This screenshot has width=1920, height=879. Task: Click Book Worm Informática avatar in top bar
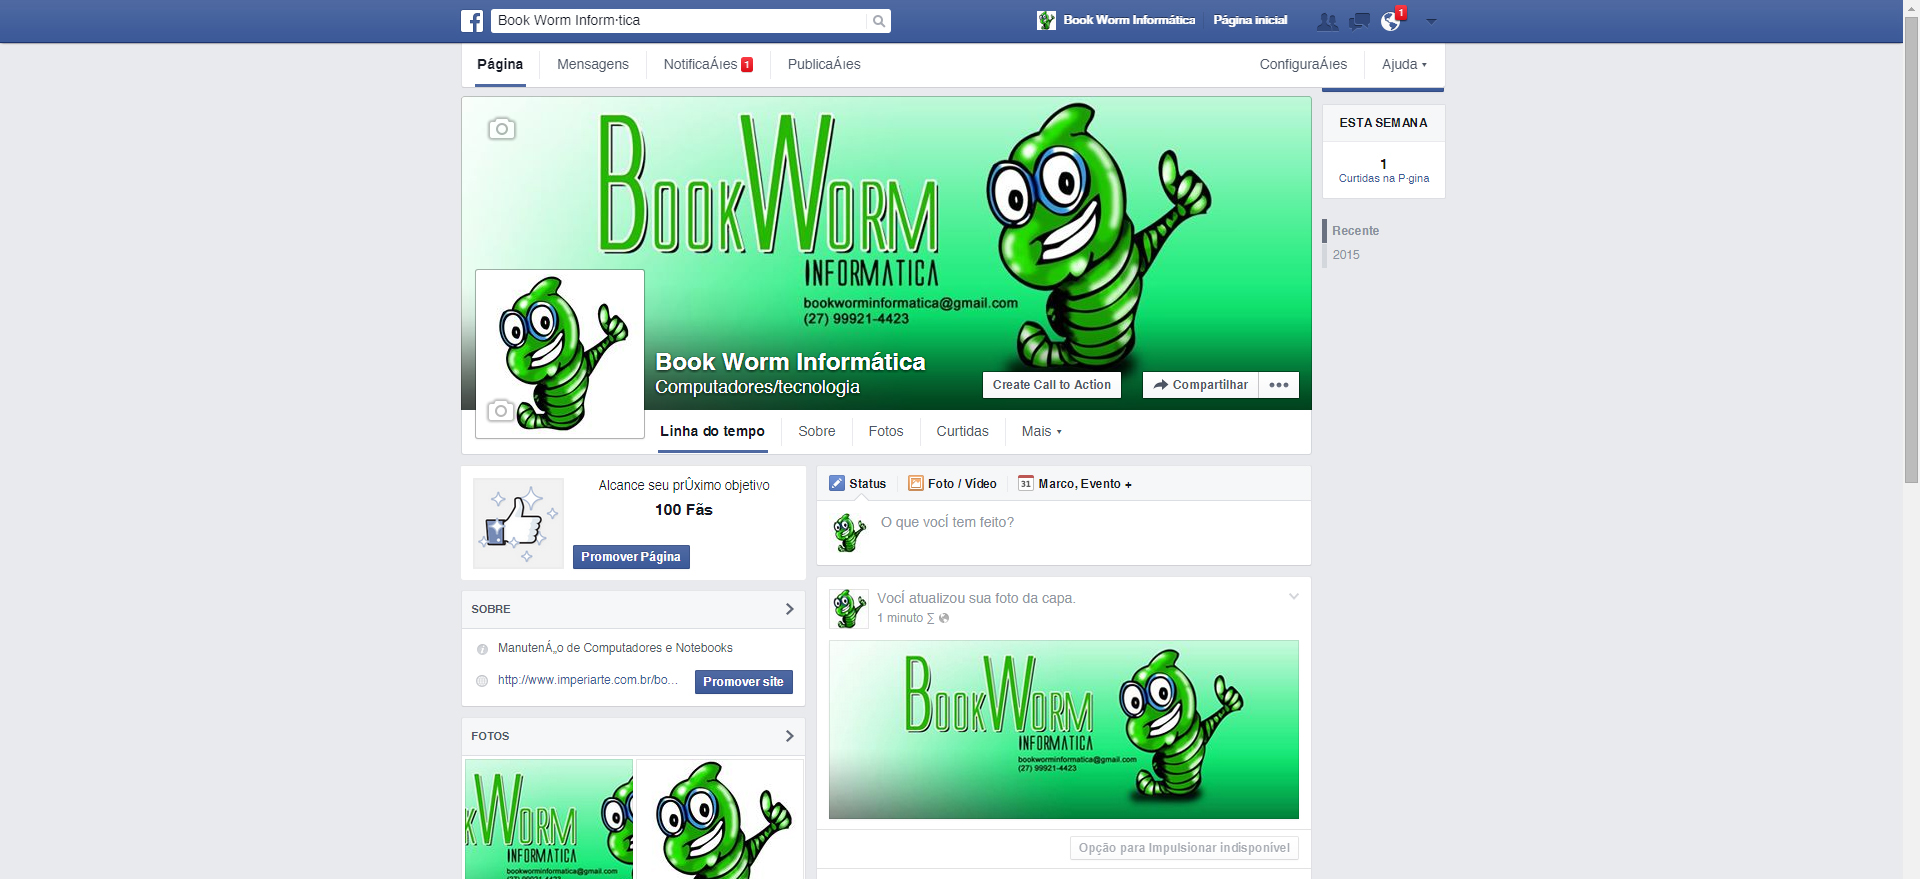tap(1046, 20)
